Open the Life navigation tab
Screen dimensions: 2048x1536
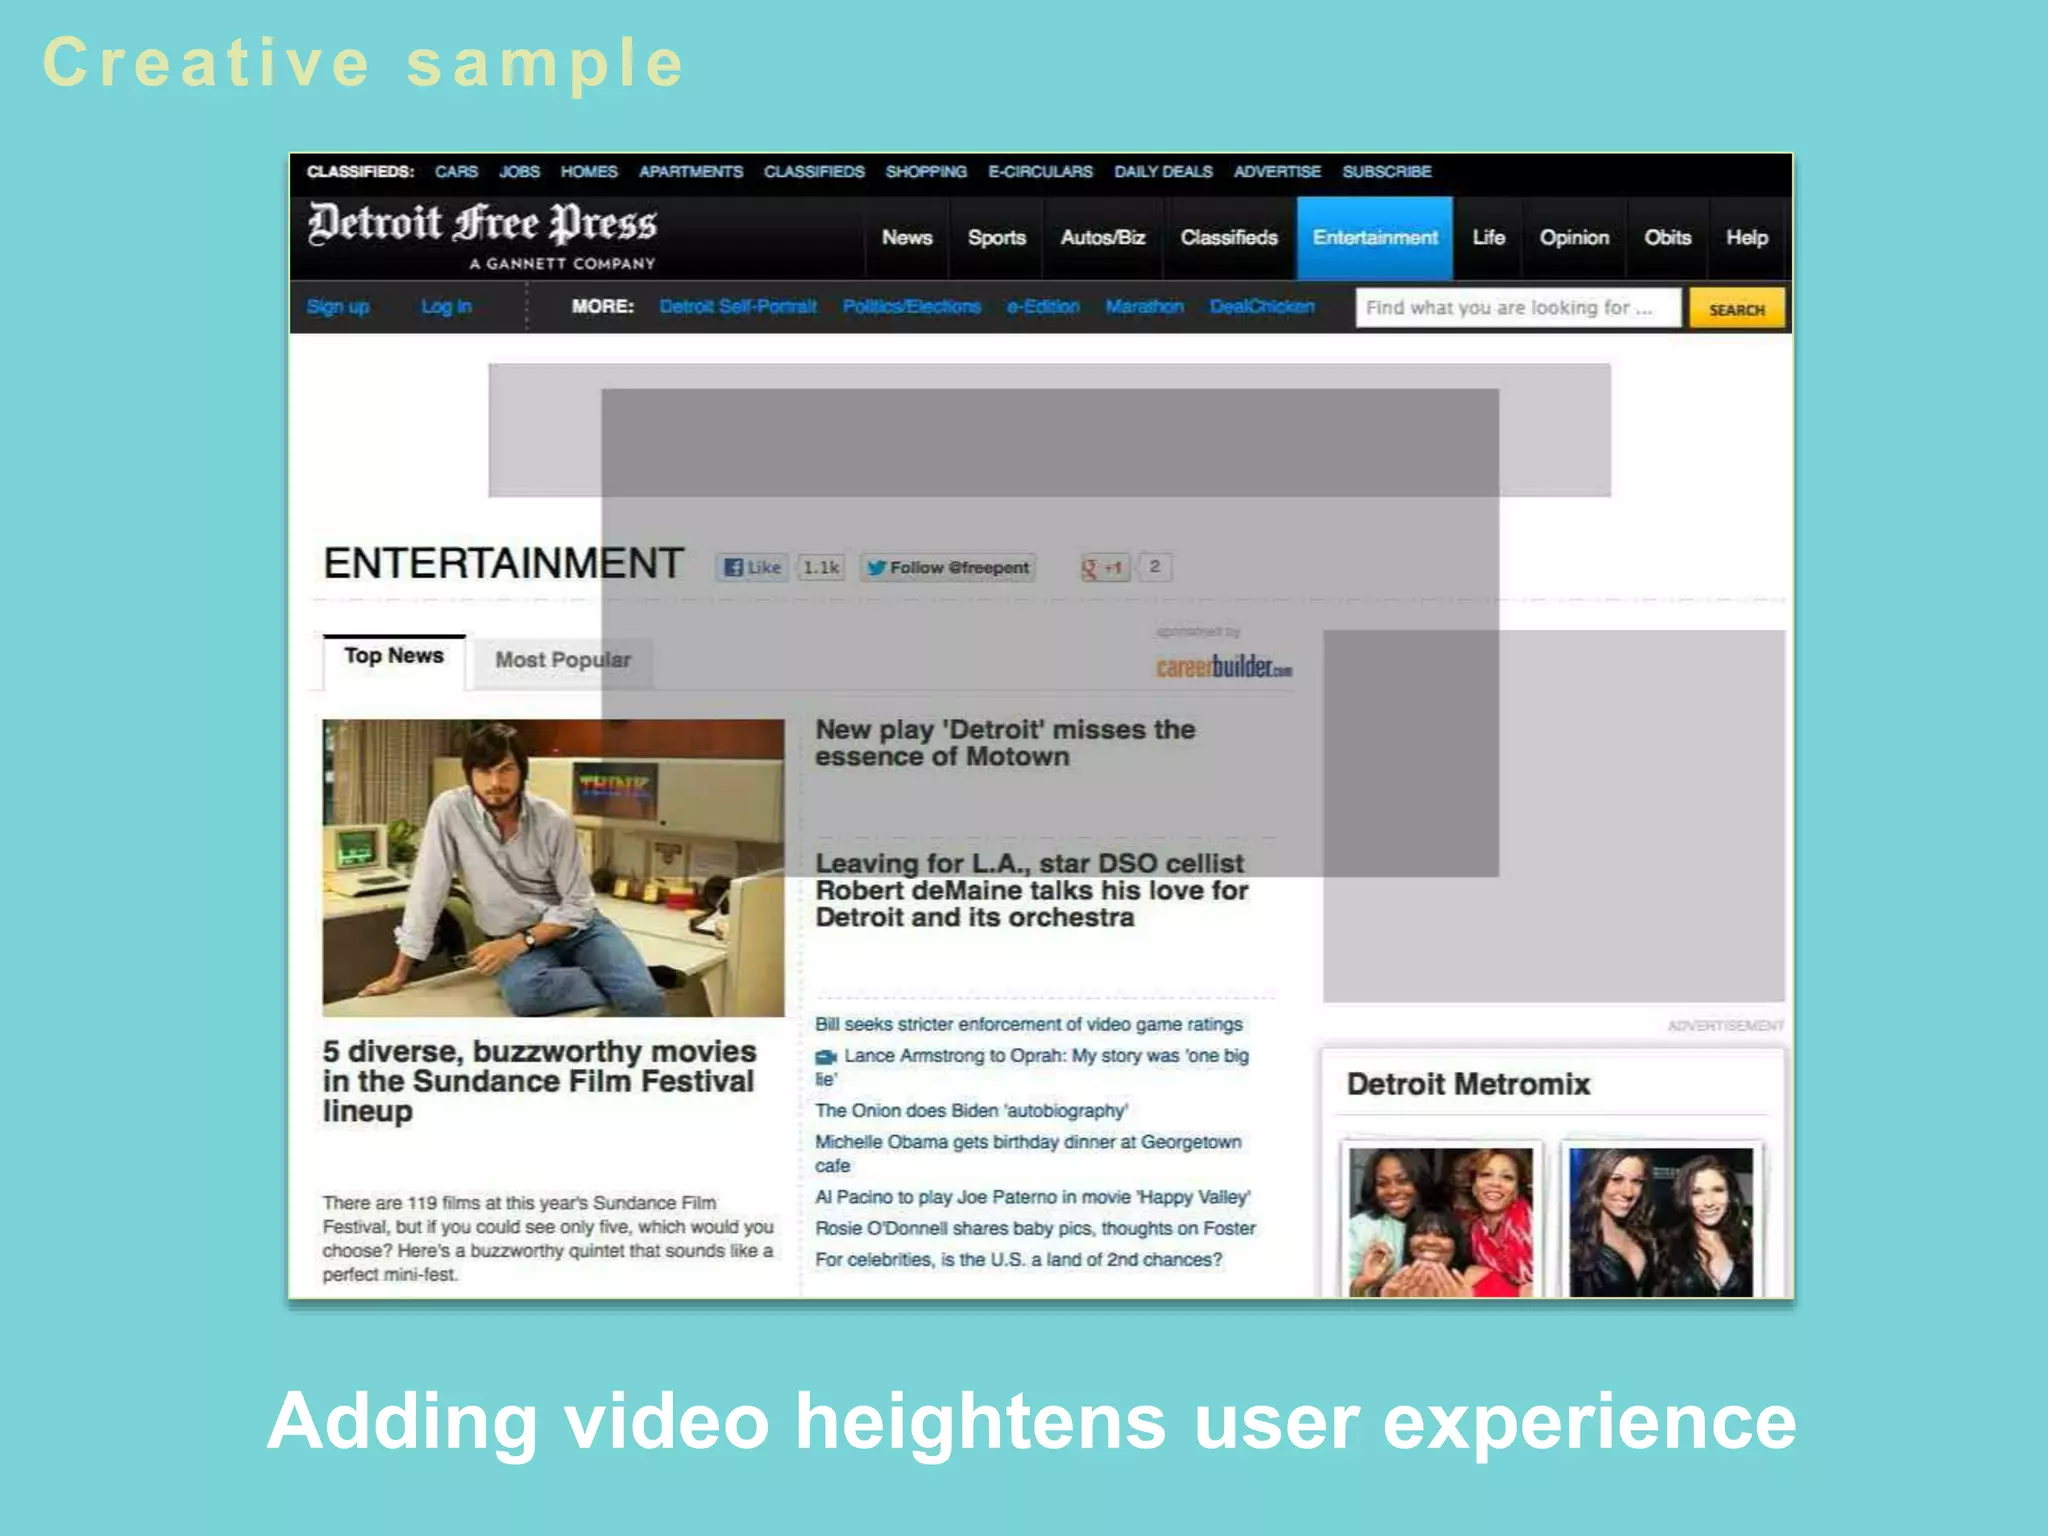coord(1488,238)
